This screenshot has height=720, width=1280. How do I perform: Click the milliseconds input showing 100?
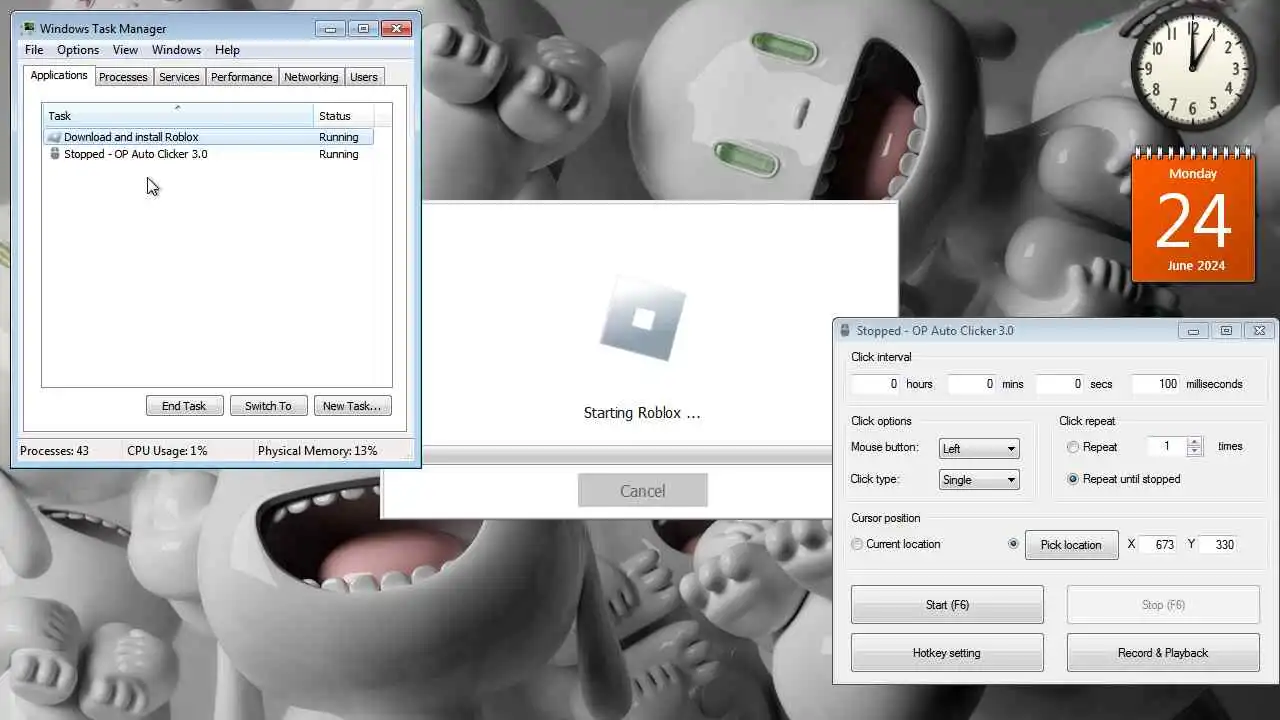coord(1155,384)
